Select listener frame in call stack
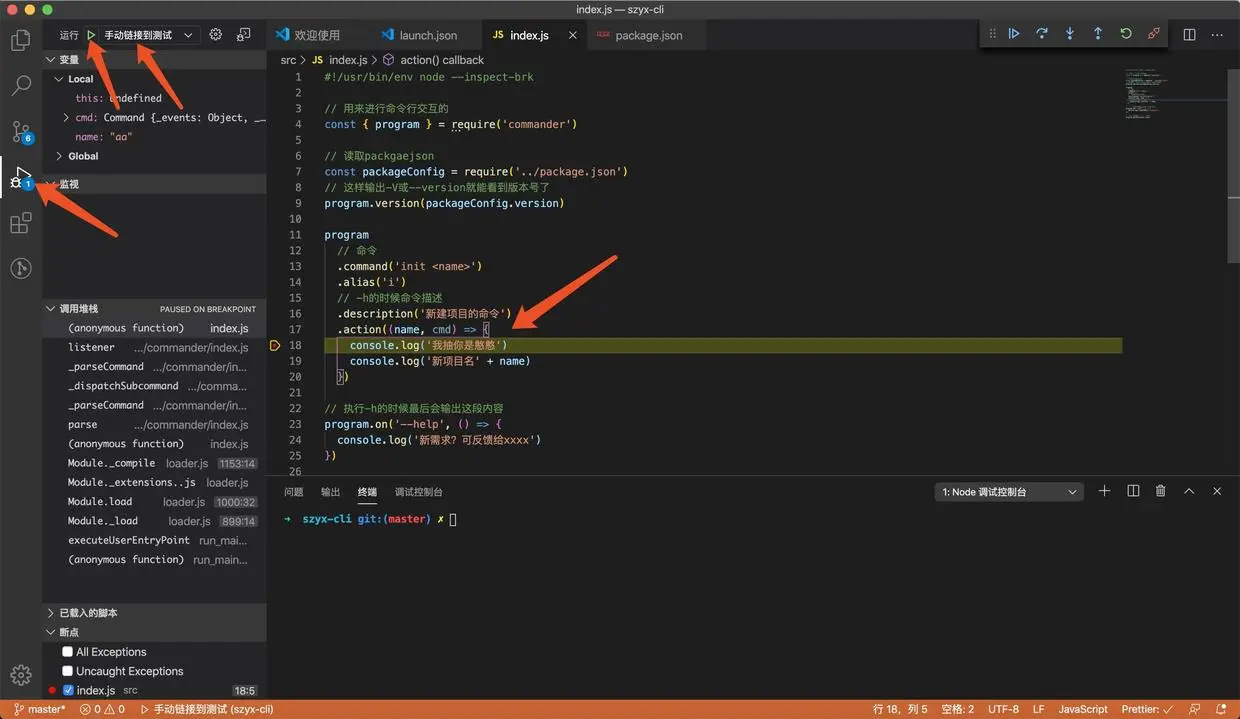1240x719 pixels. (155, 347)
